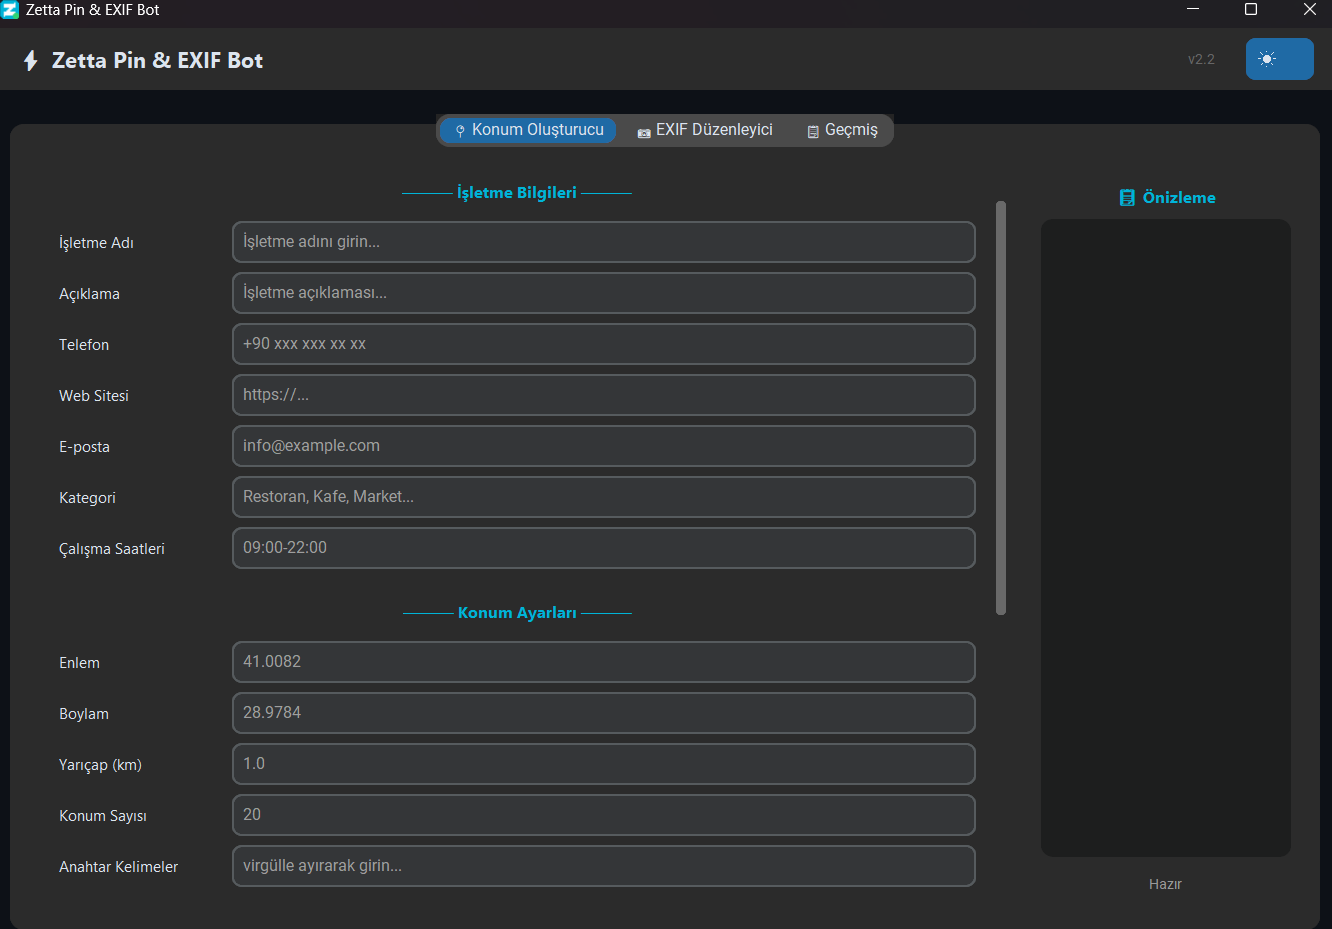Click the Açıklama label

click(89, 294)
